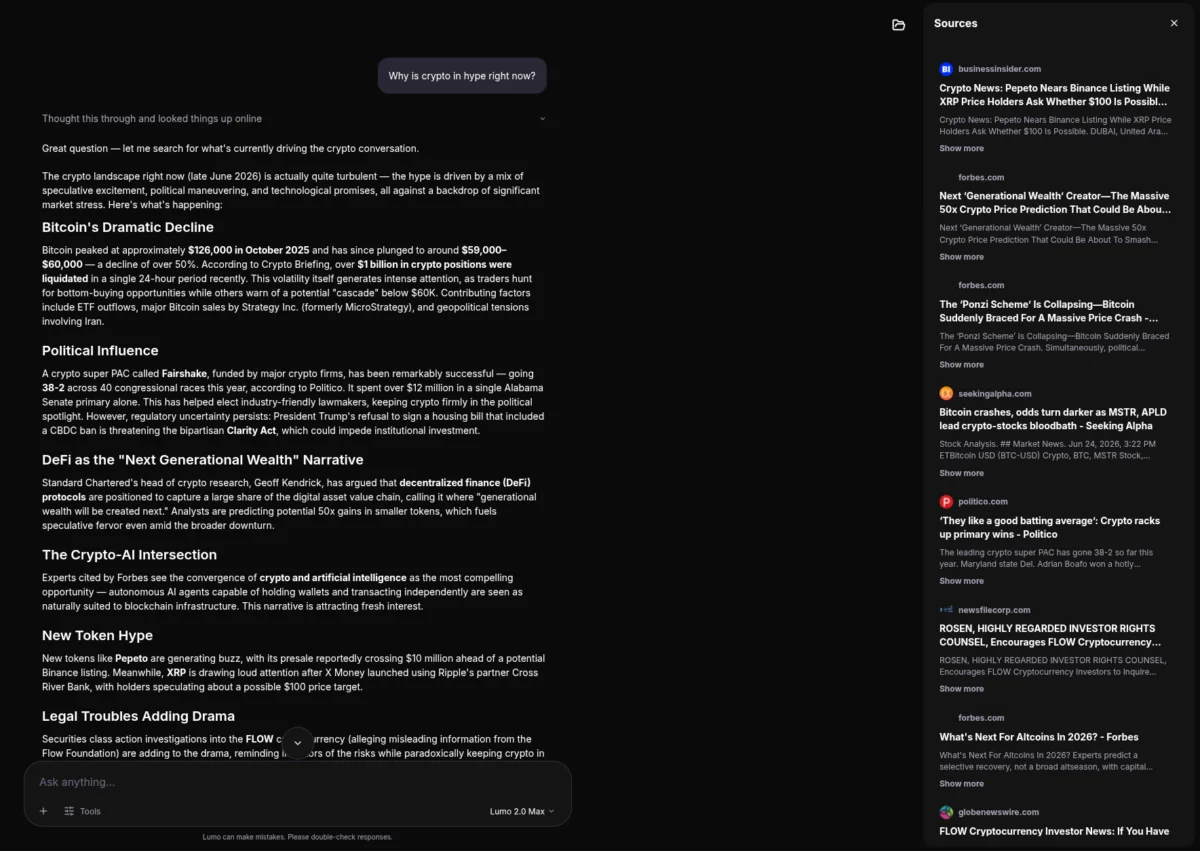The image size is (1200, 851).
Task: Click the plus attachment icon in input bar
Action: coord(43,811)
